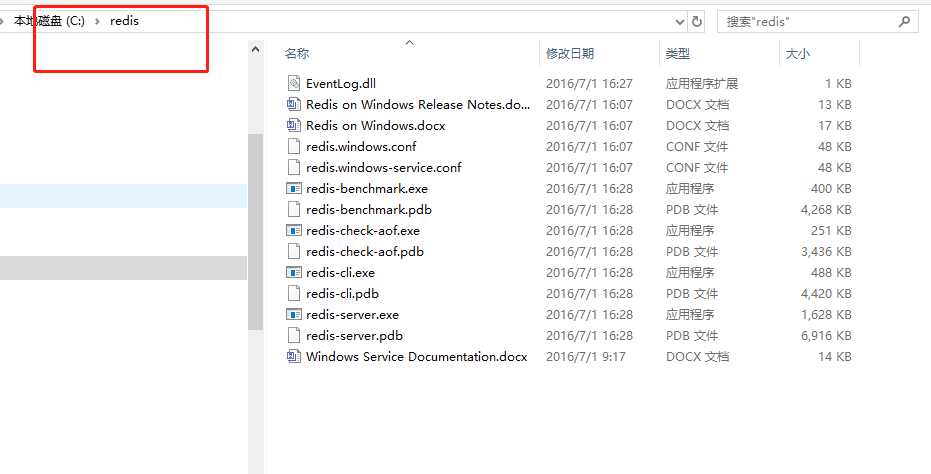Click the file icon of redis-server.pdb

(294, 336)
